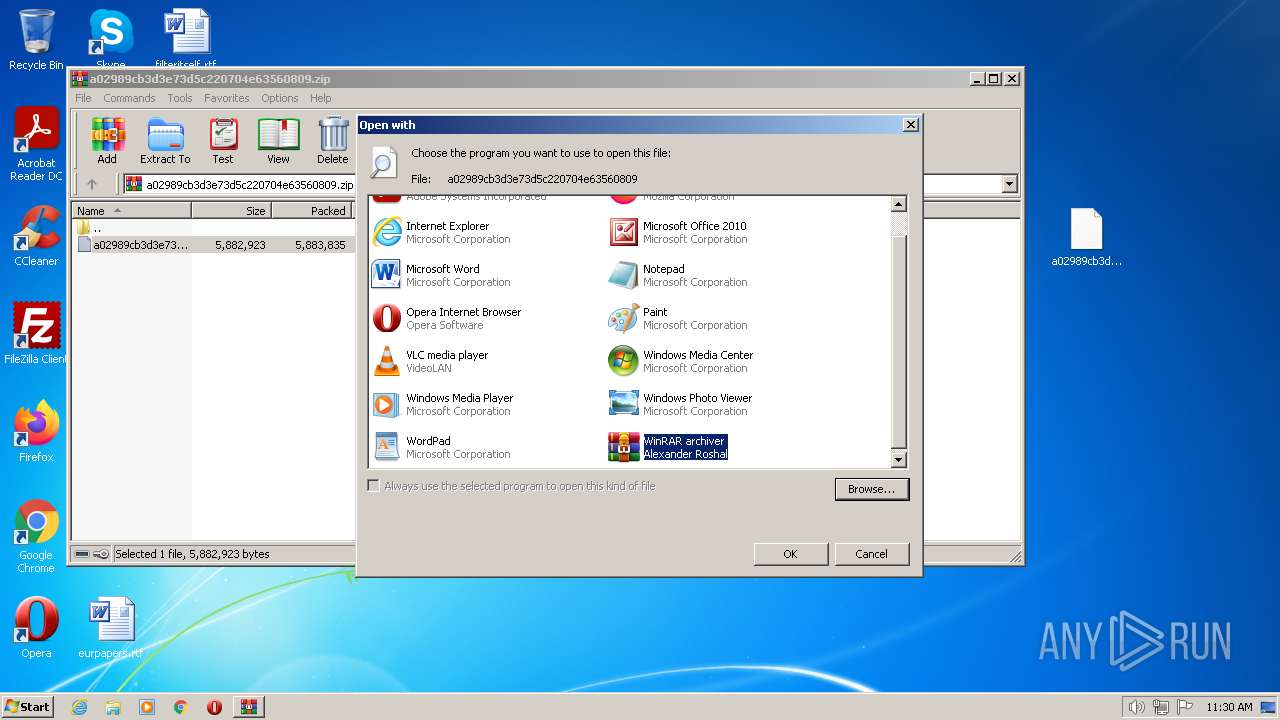Screen dimensions: 1280x720
Task: Open the Options menu
Action: tap(280, 98)
